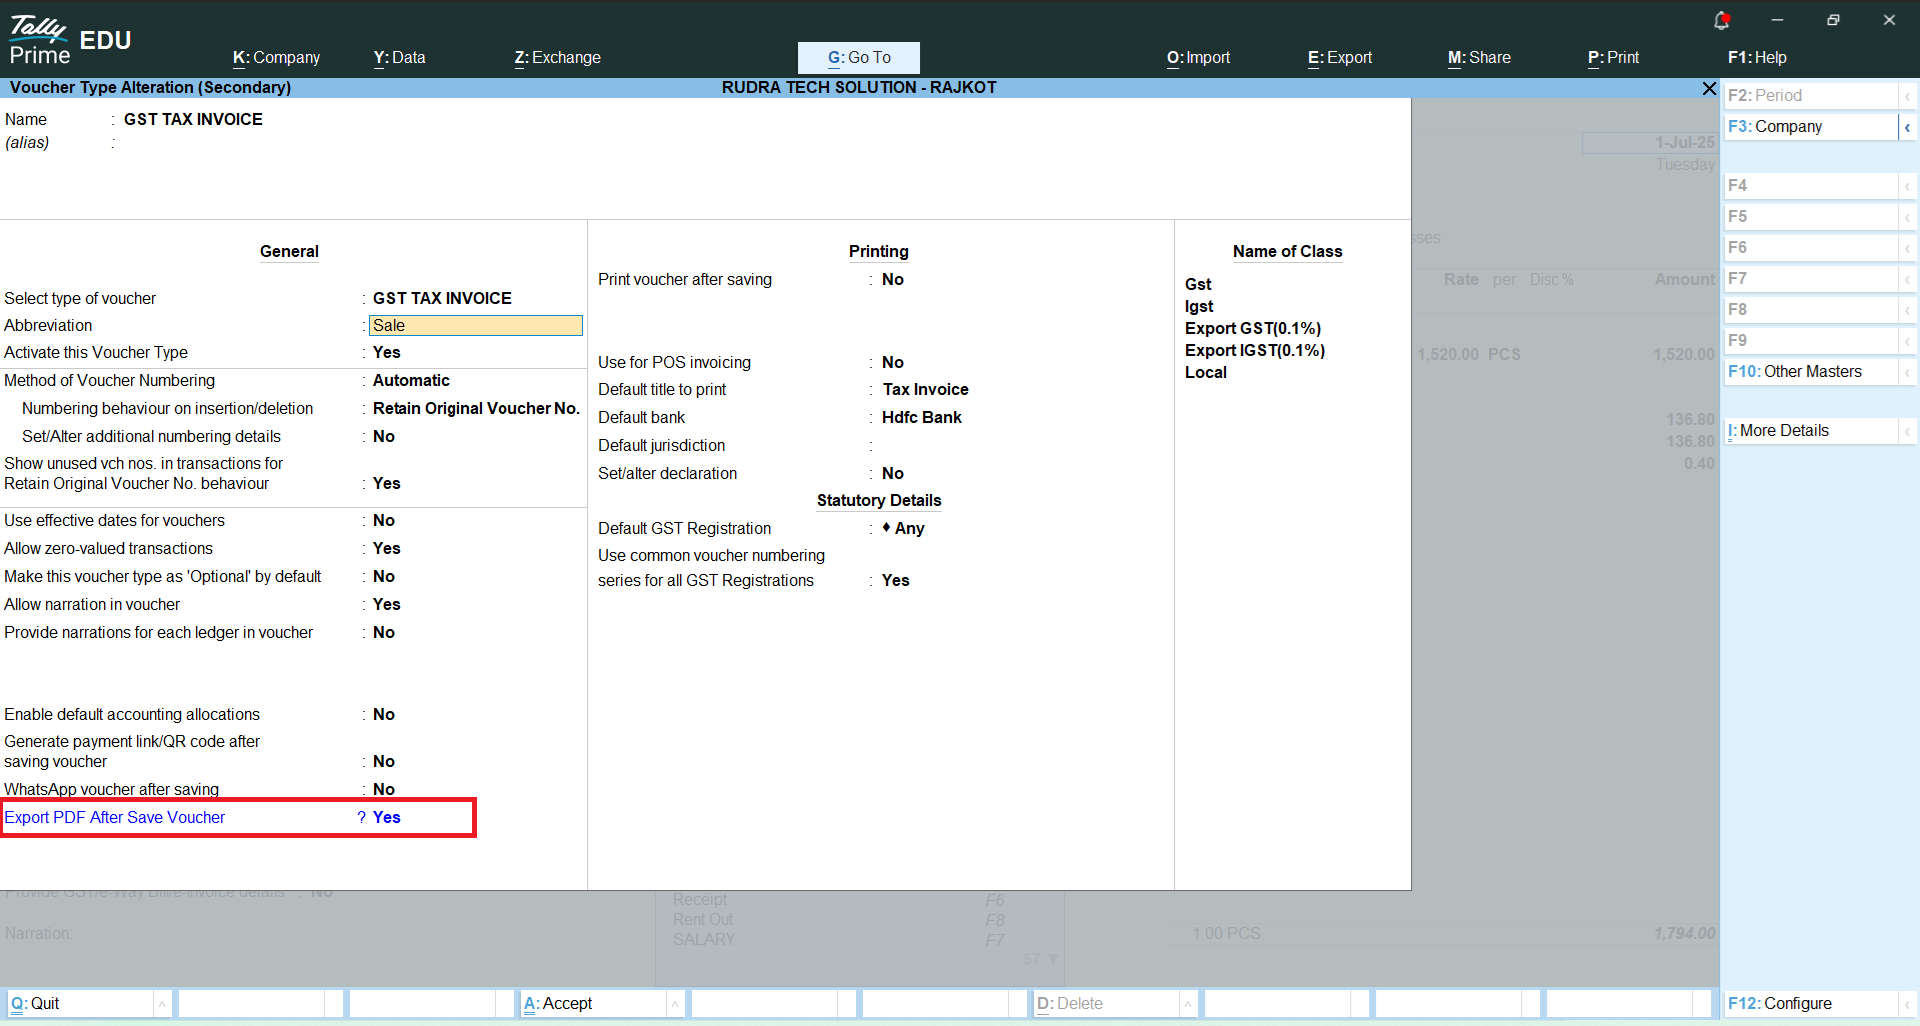Select the Export GST(0.1%) class
Image resolution: width=1920 pixels, height=1026 pixels.
(1253, 329)
